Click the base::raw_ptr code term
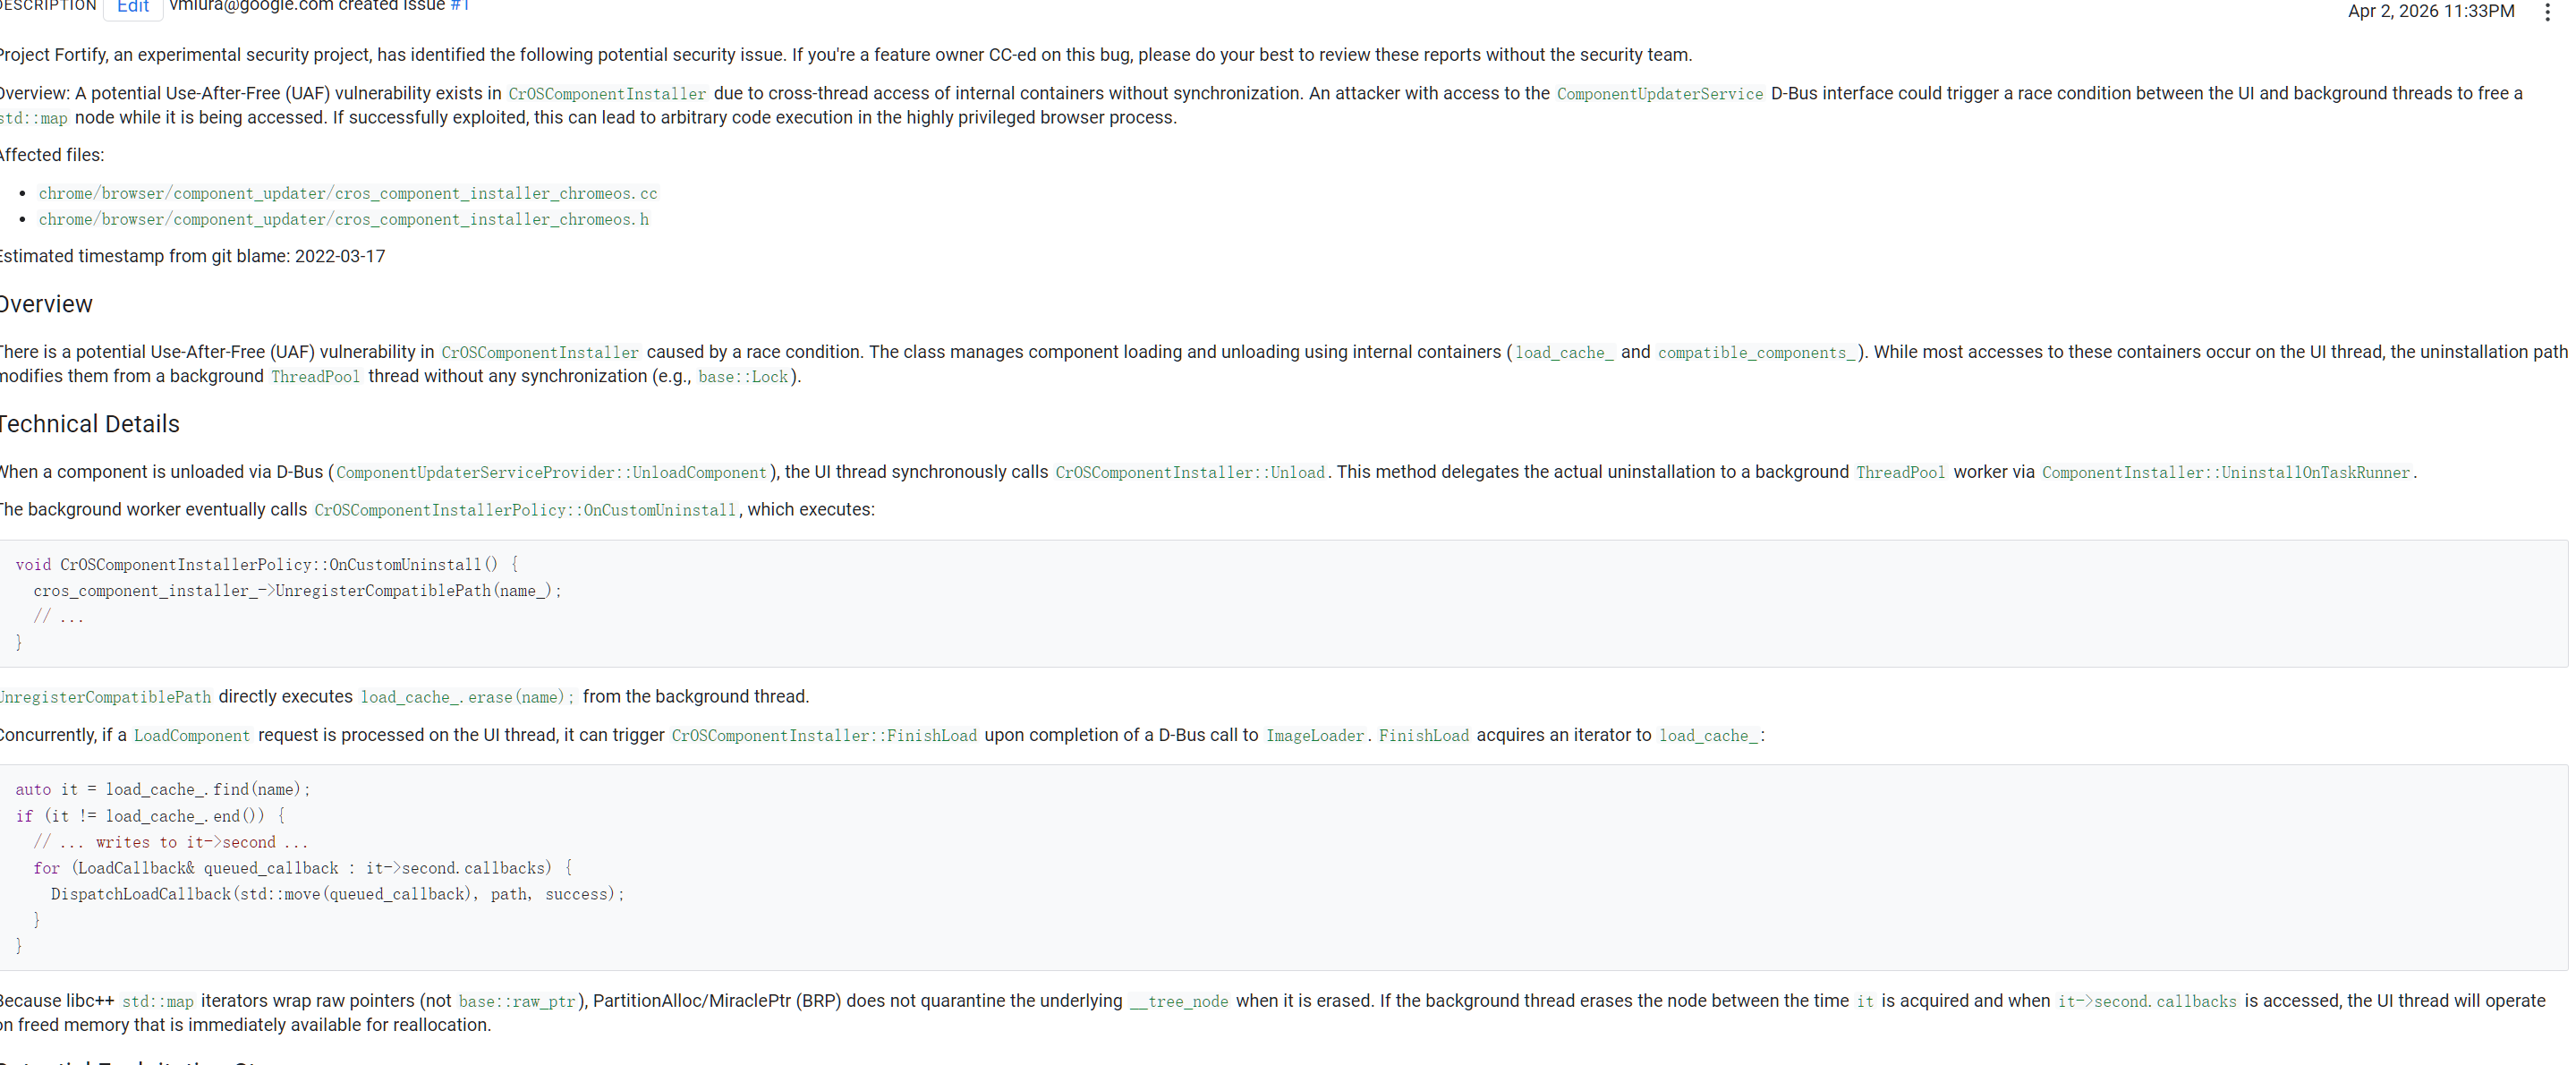 (517, 1002)
